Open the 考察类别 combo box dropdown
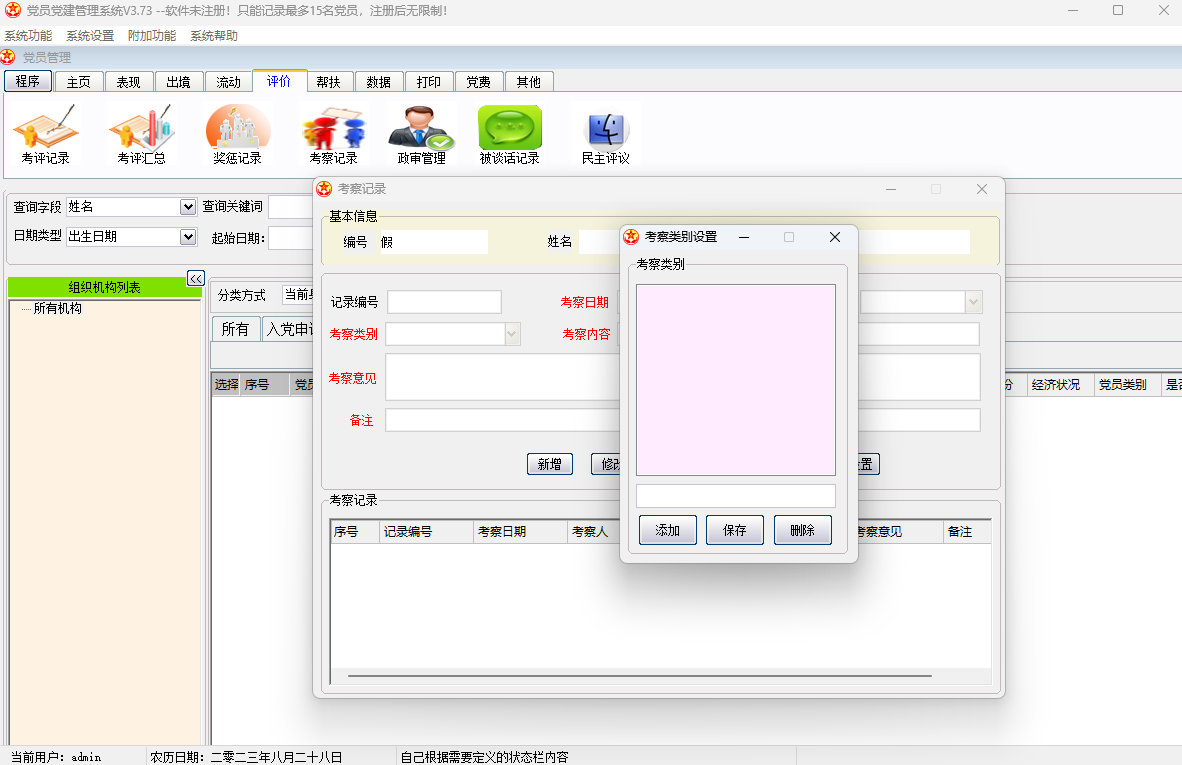The image size is (1182, 765). tap(513, 334)
